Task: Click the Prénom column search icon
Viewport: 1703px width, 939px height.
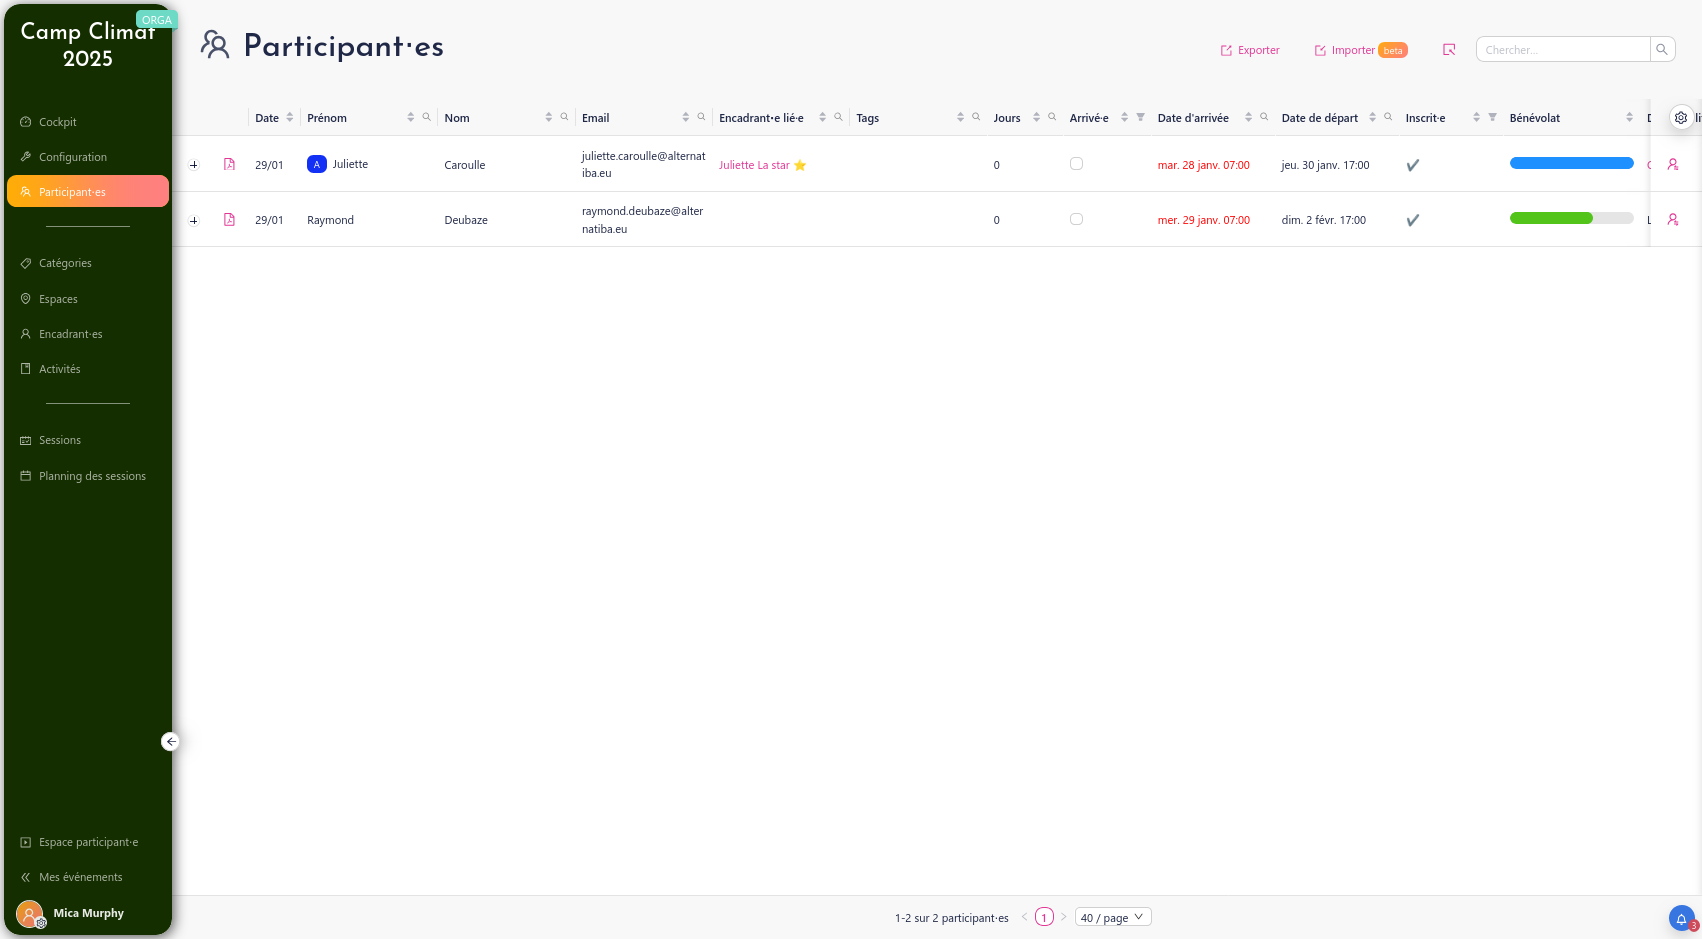Action: [427, 117]
